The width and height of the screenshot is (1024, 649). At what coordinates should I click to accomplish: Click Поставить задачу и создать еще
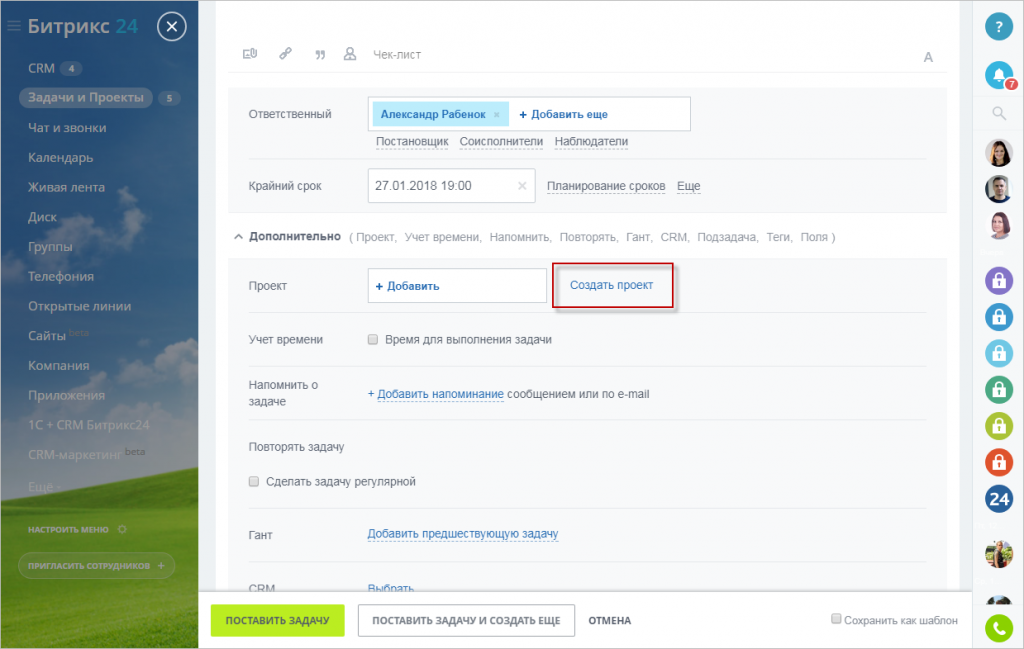tap(466, 620)
